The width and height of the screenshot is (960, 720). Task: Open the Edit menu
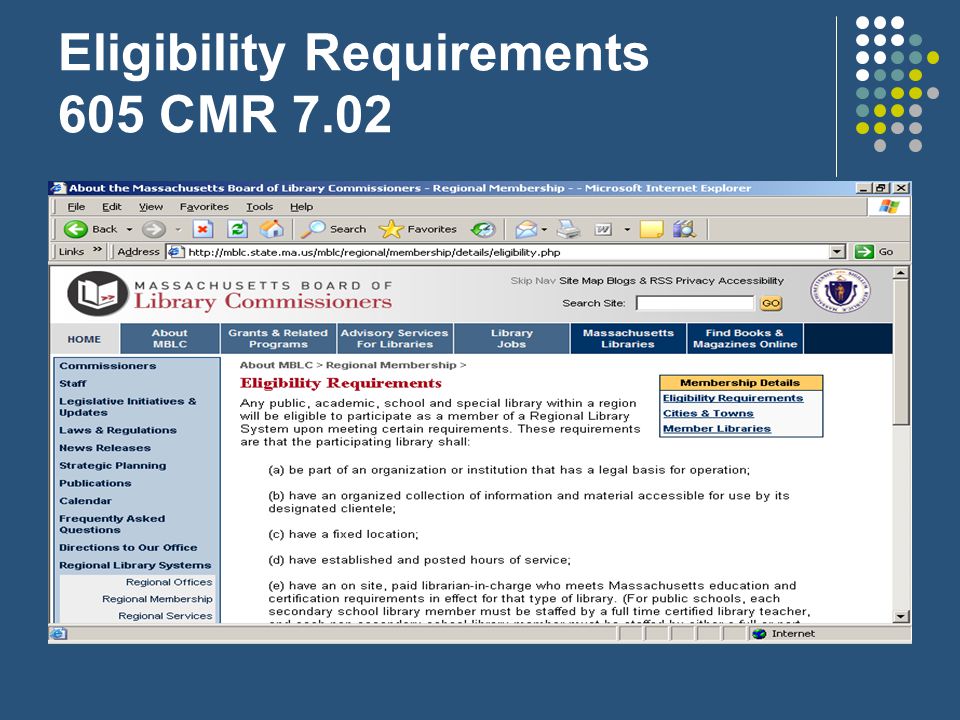point(111,207)
